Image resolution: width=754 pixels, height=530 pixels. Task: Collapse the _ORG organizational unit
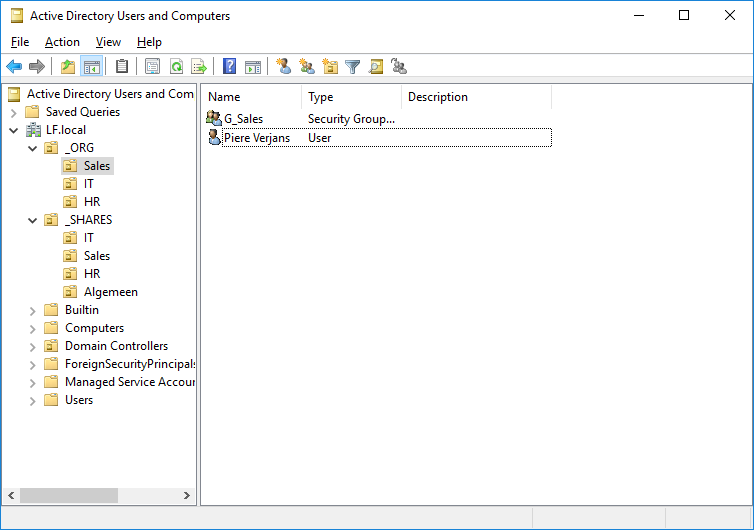point(32,149)
